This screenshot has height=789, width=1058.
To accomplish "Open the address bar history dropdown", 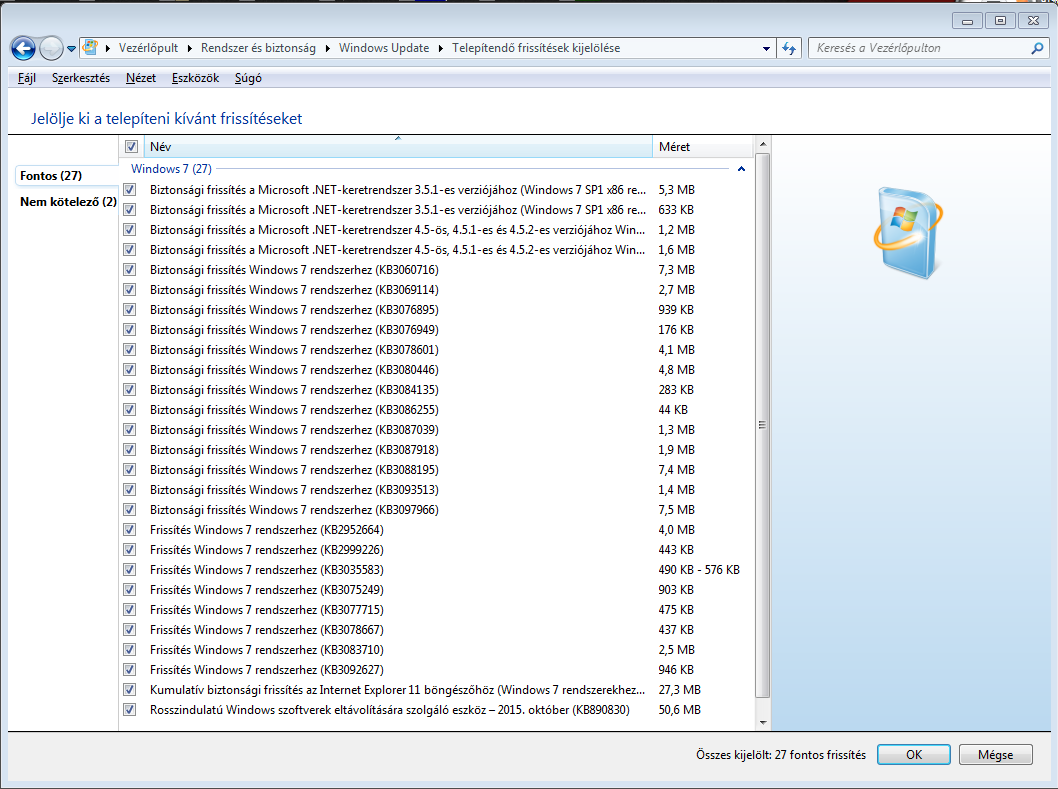I will pyautogui.click(x=766, y=49).
